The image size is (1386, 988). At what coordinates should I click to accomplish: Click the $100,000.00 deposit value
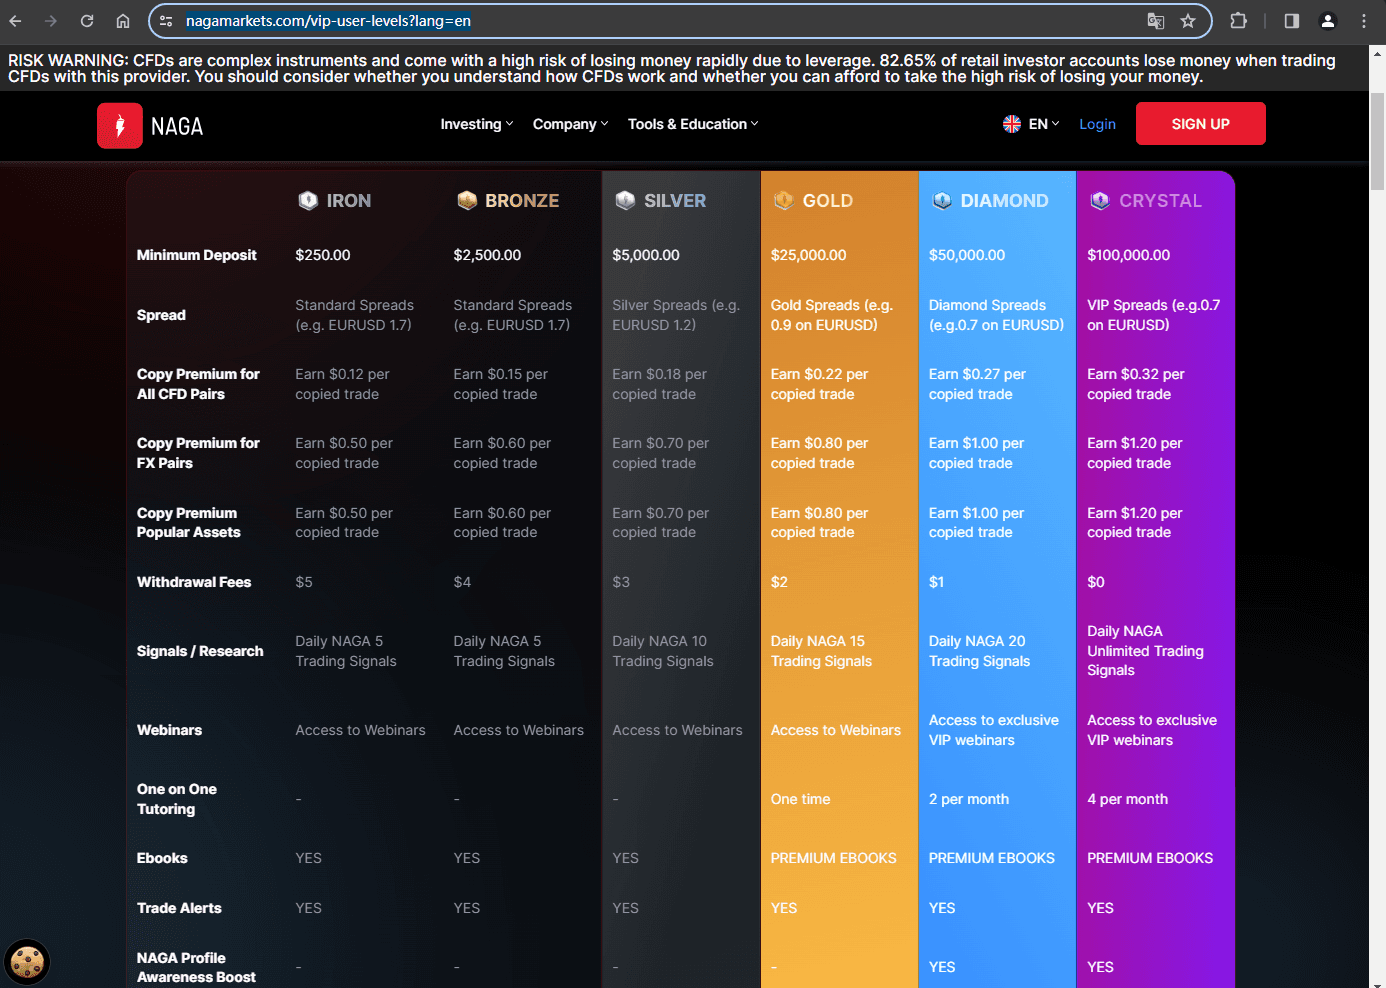1129,255
